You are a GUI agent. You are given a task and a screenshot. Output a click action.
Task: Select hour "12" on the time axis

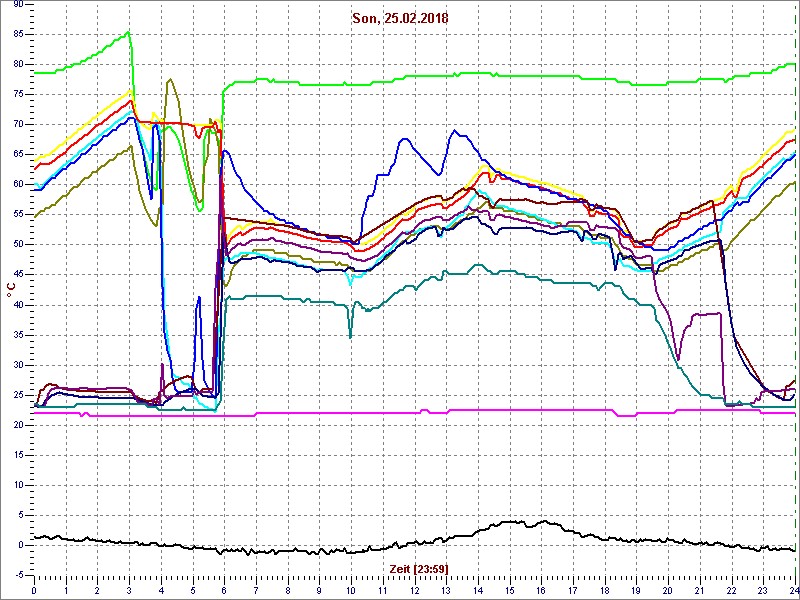[x=414, y=592]
